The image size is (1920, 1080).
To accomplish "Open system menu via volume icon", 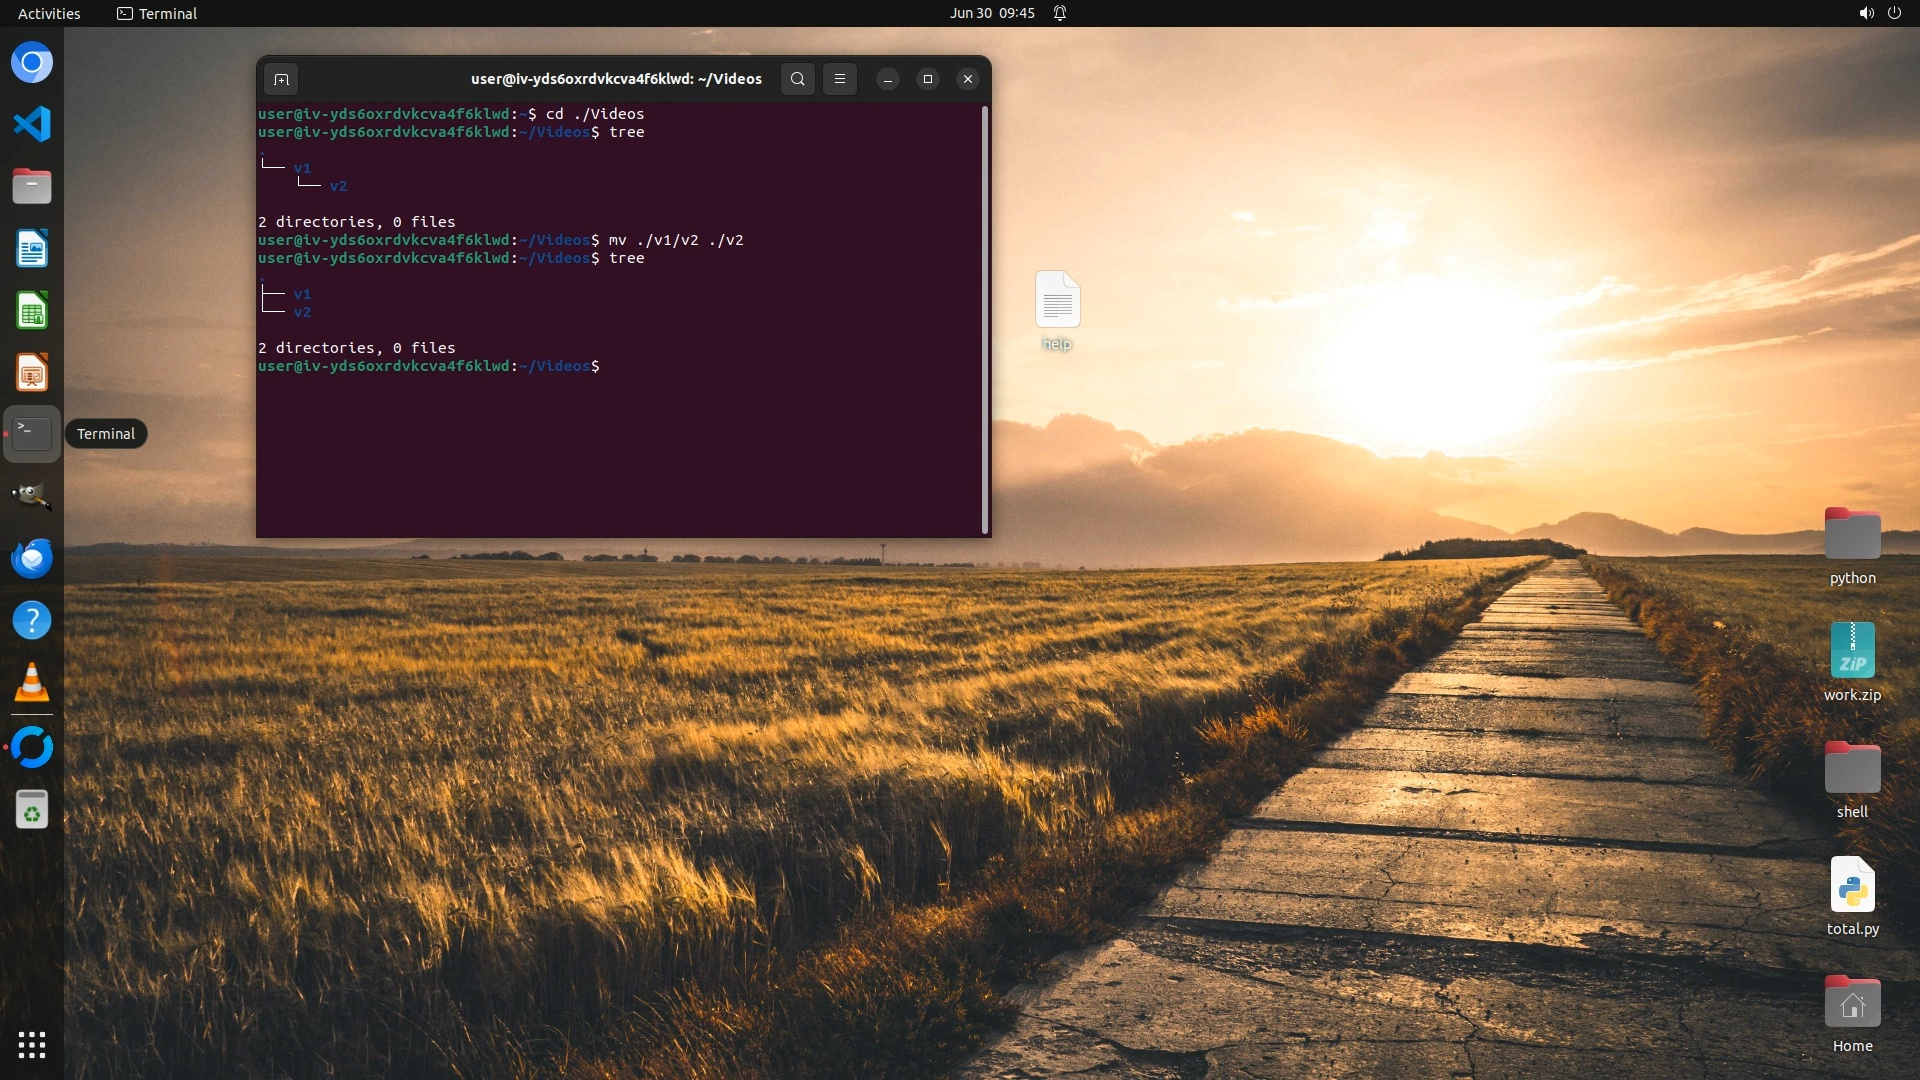I will click(x=1866, y=13).
